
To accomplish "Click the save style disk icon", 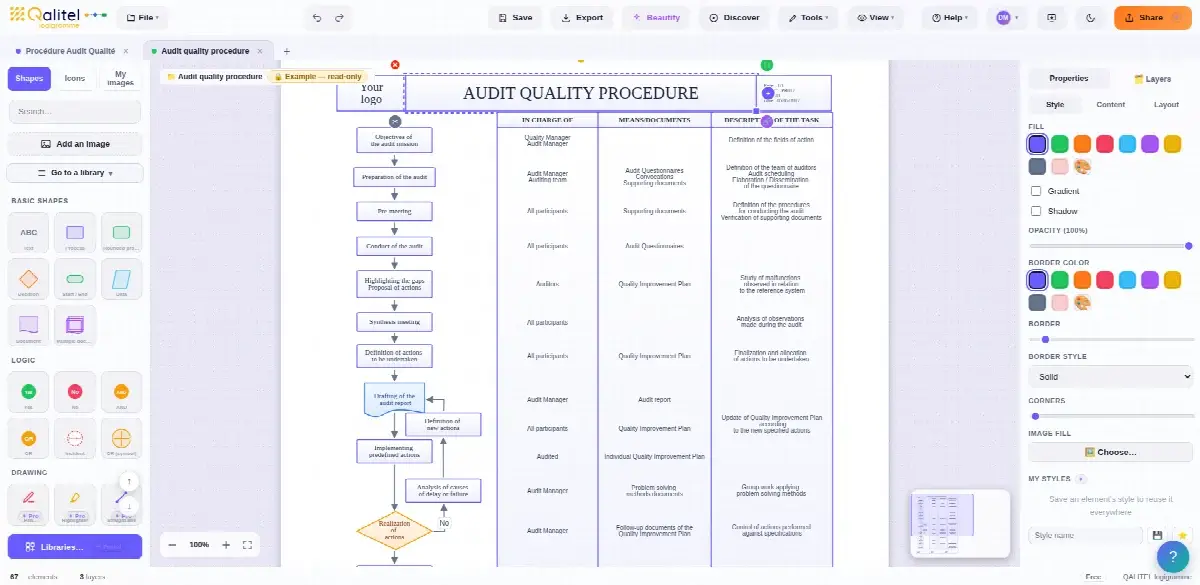I will (1158, 536).
